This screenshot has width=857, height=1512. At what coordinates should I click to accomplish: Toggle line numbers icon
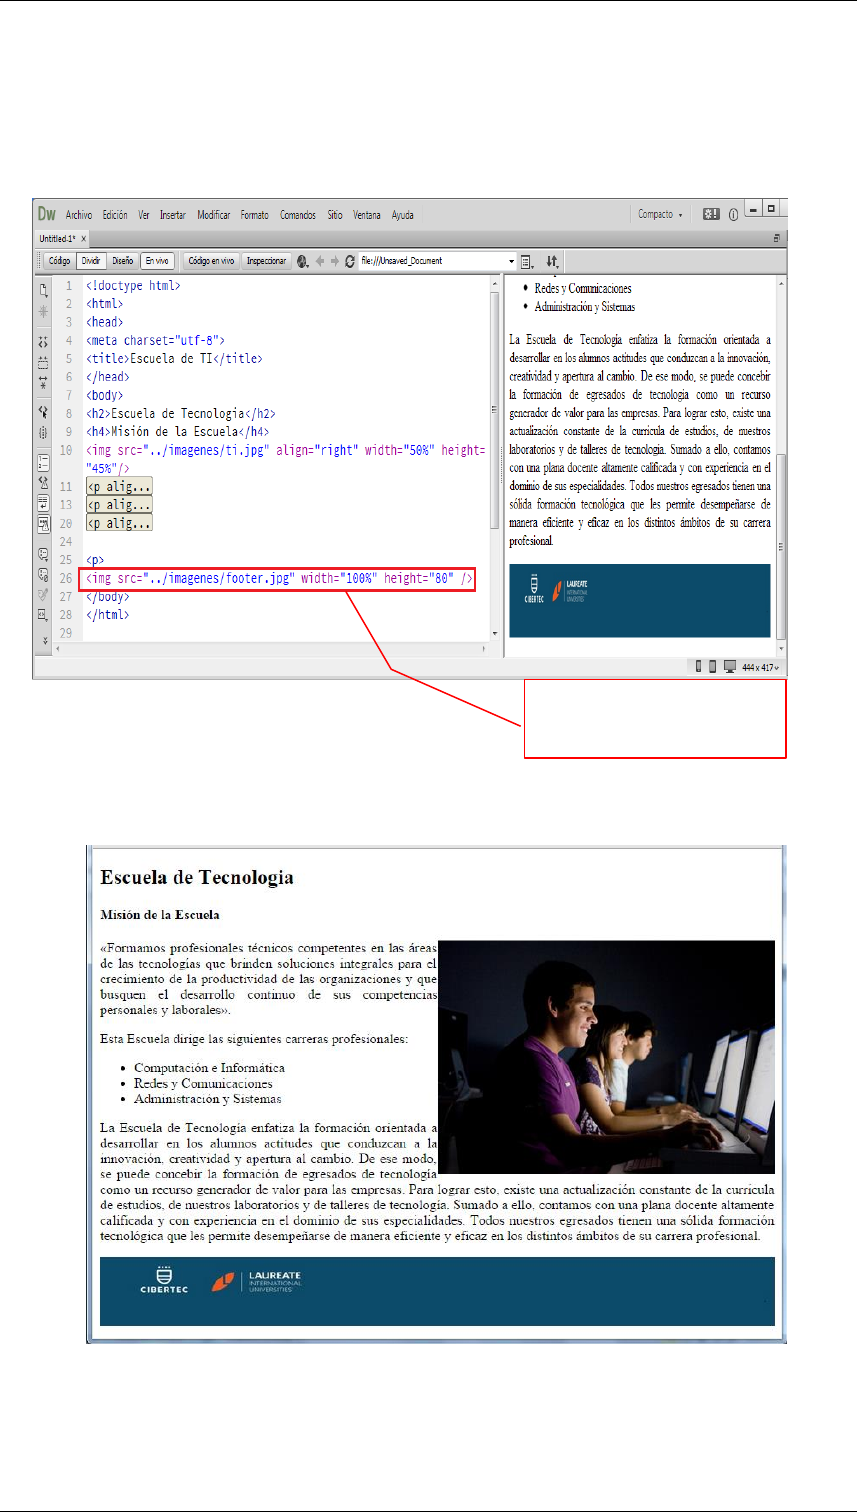pos(43,463)
